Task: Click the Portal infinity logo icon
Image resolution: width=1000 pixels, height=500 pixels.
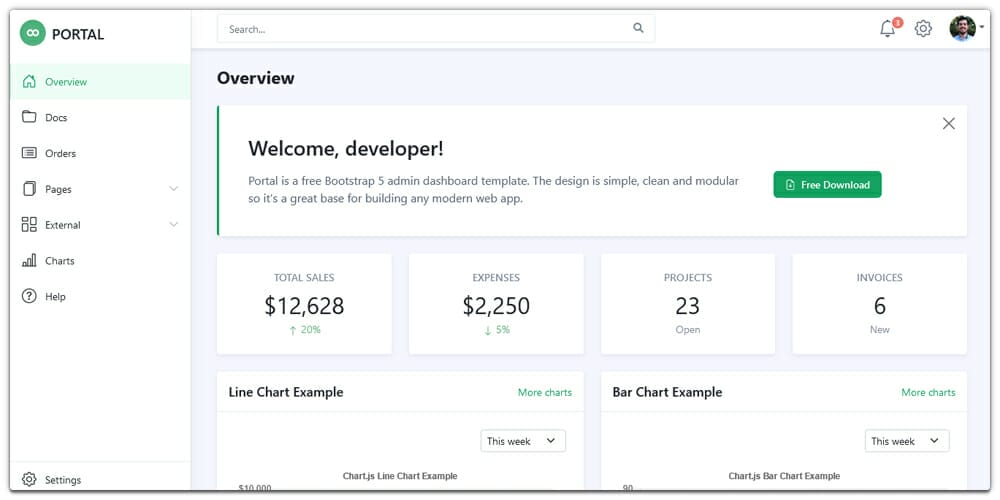Action: click(x=33, y=34)
